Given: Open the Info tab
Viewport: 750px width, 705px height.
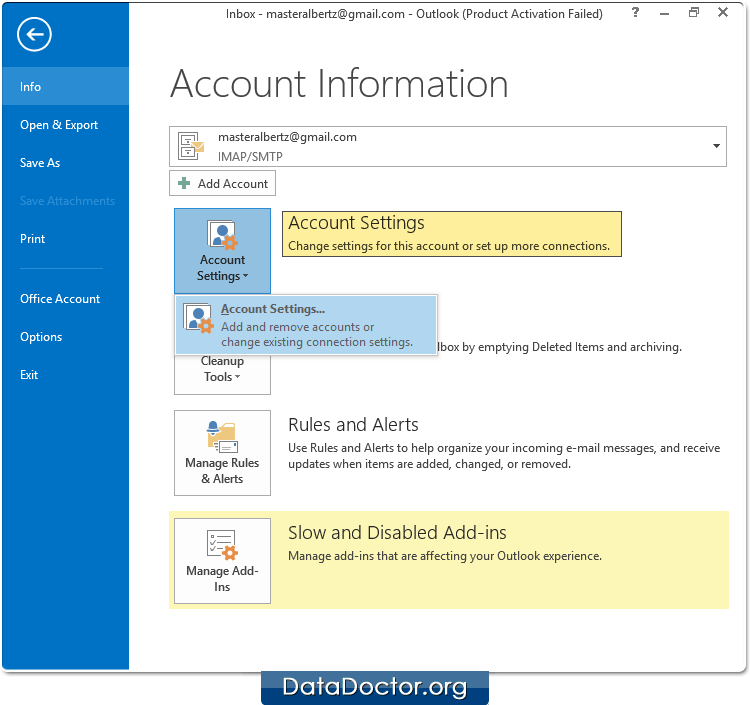Looking at the screenshot, I should coord(66,87).
